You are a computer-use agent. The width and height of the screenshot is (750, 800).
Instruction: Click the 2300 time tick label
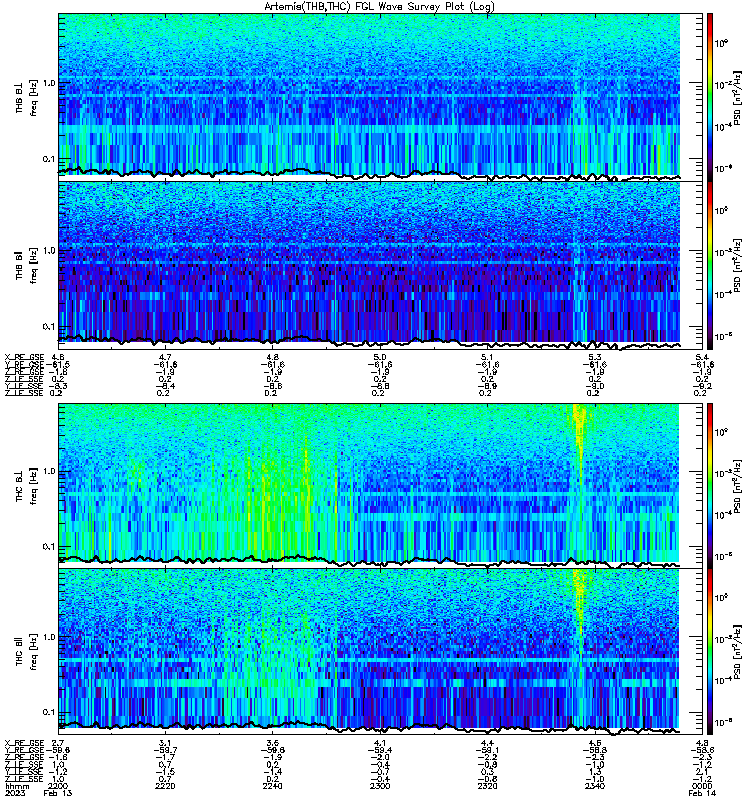pos(380,786)
